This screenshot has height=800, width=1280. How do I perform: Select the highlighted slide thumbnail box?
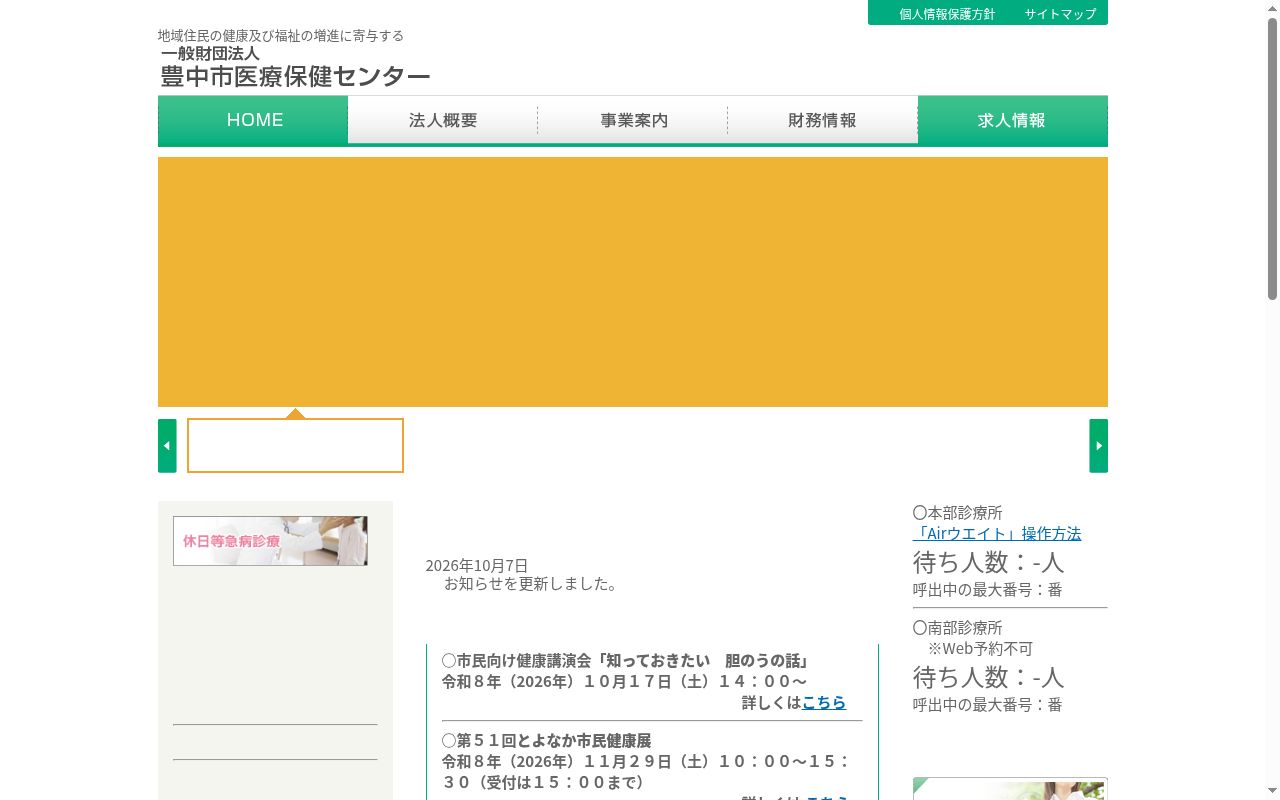[295, 445]
